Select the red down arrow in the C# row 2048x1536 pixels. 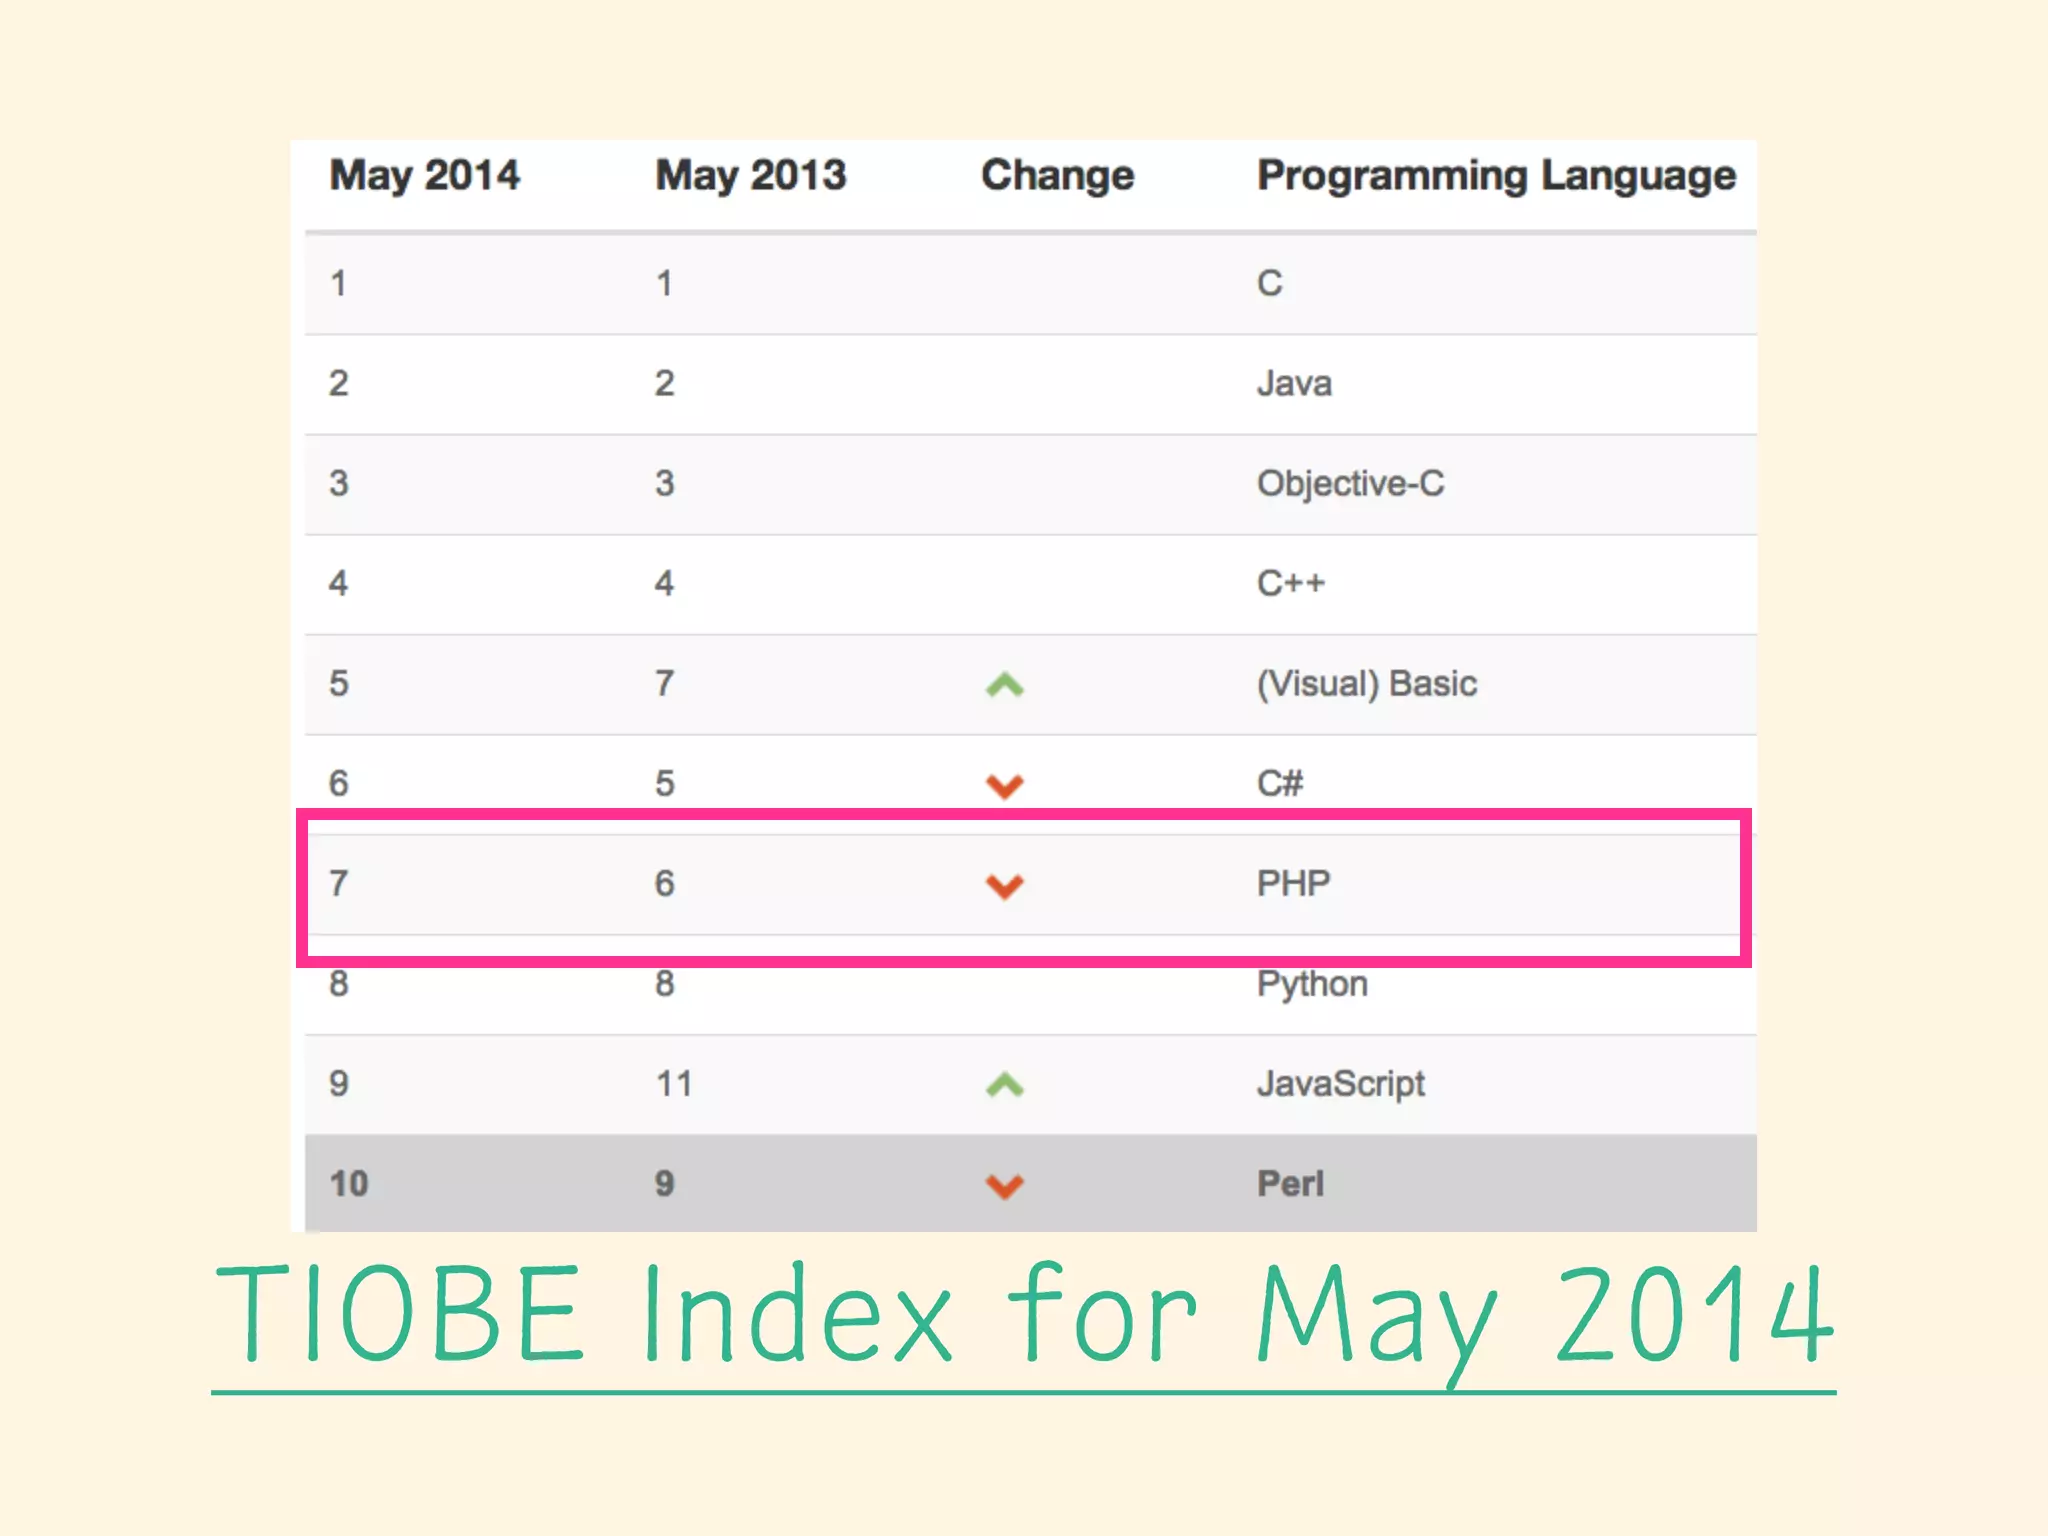point(1005,786)
